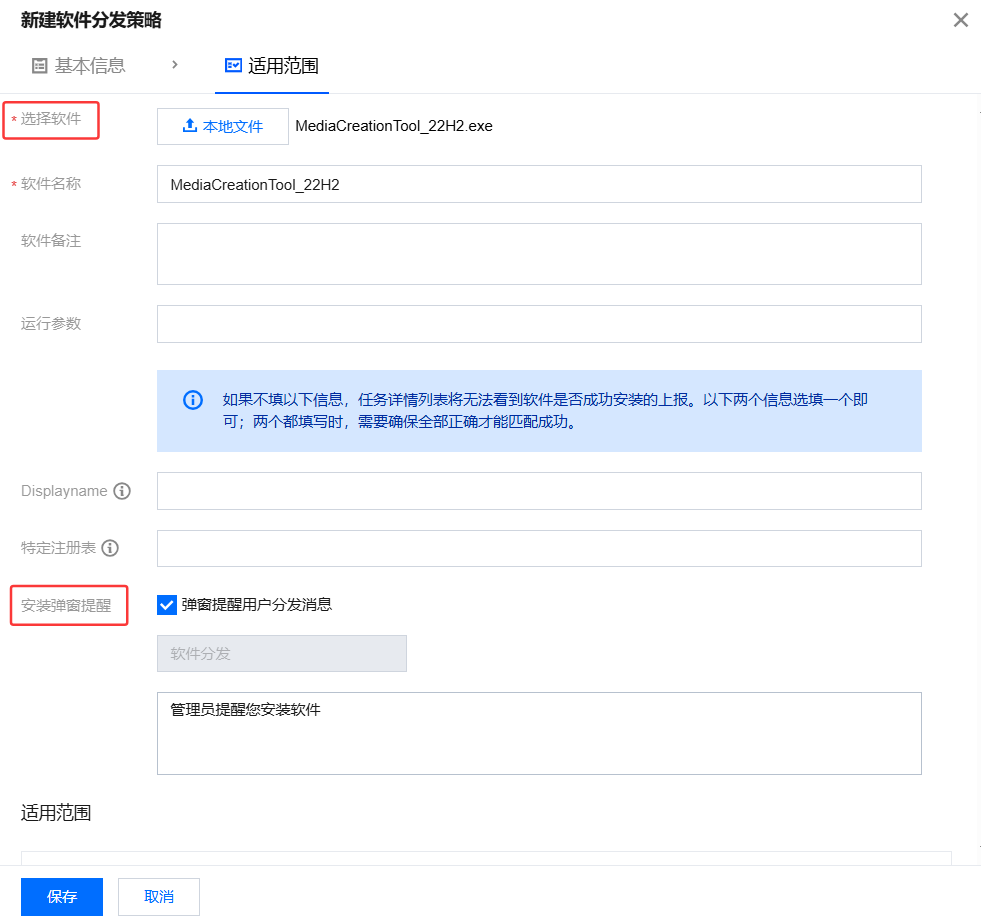
Task: Focus the 运行参数 input field
Action: pos(538,324)
